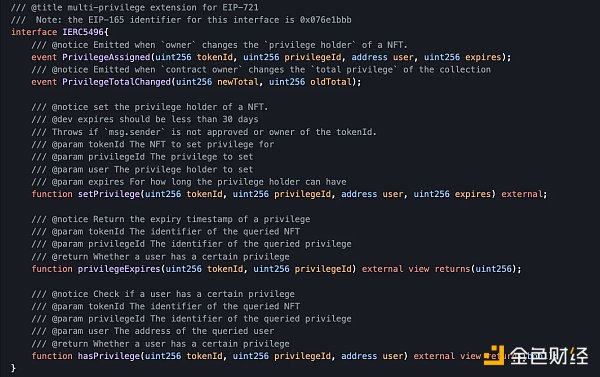Click the PrivilegeAssigned event name
Viewport: 600px width, 377px height.
click(106, 57)
